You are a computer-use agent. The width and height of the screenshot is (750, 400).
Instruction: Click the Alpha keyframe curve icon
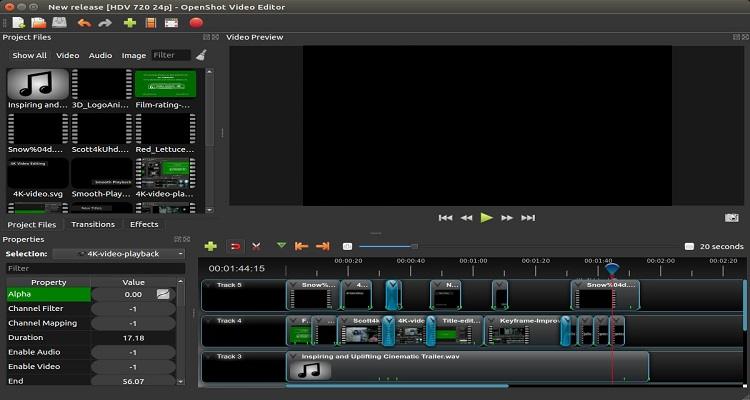tap(163, 294)
